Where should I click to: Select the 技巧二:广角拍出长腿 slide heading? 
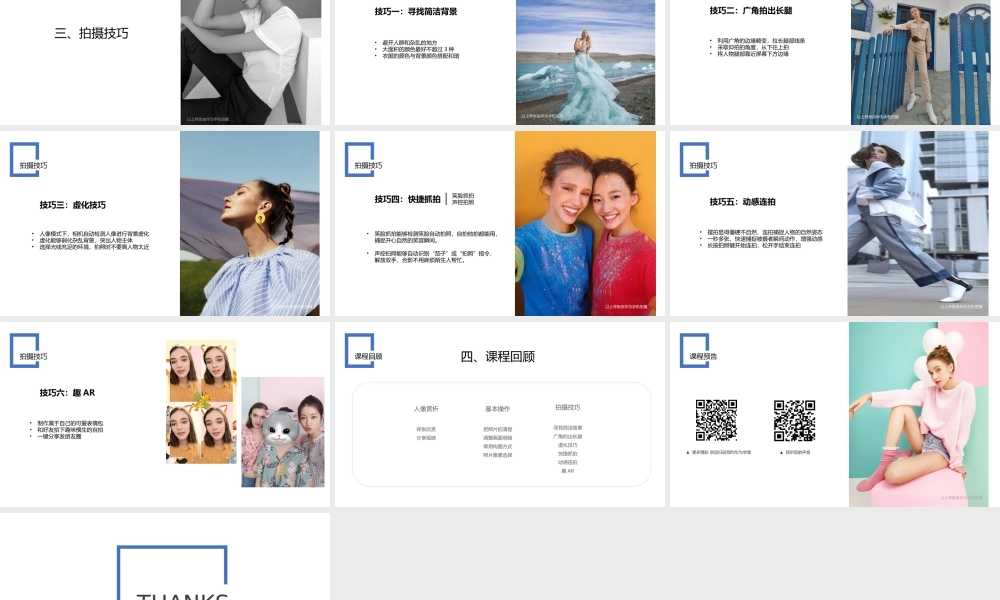tap(750, 11)
